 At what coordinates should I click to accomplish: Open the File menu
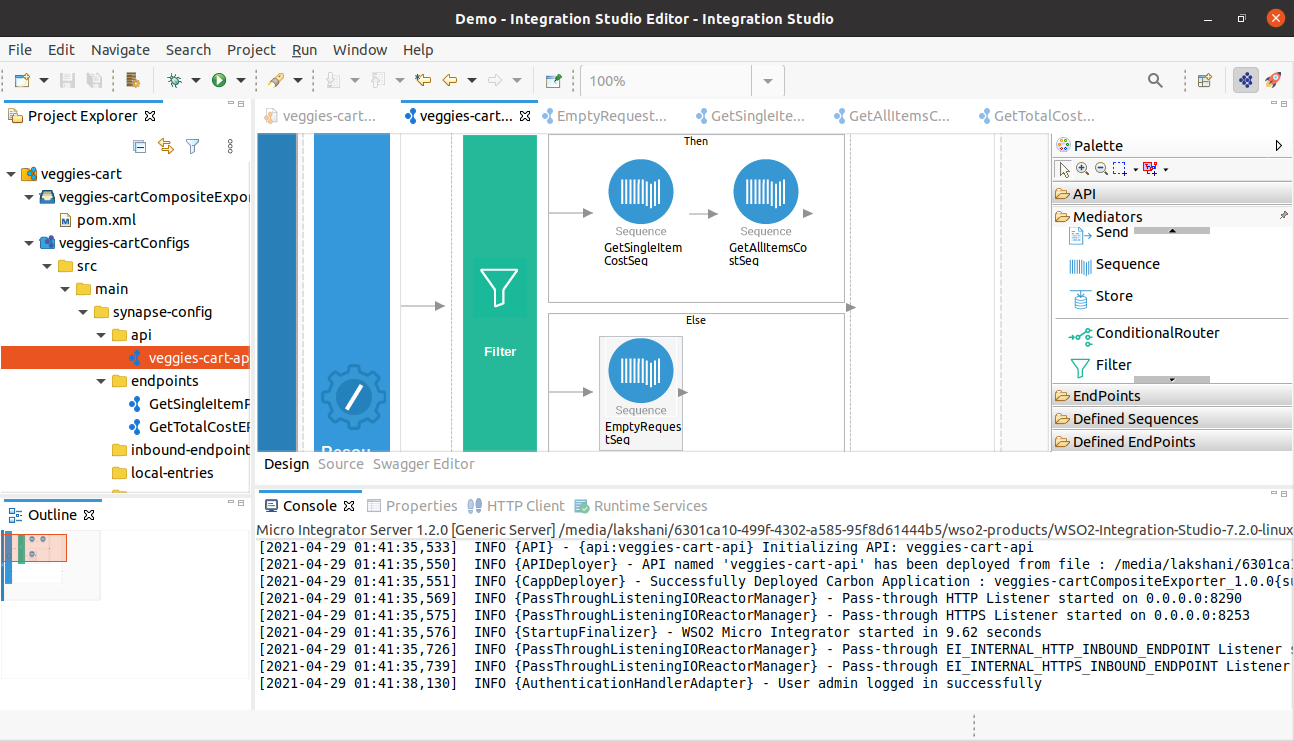click(x=20, y=50)
